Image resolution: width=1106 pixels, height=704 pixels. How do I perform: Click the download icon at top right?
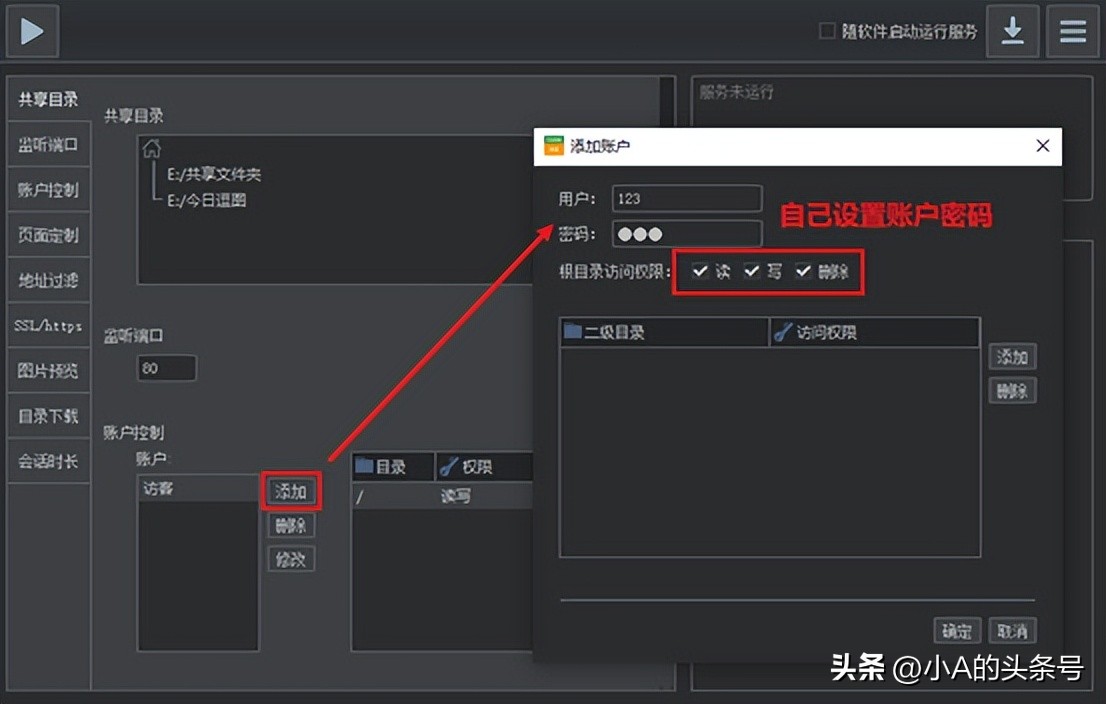(x=1012, y=31)
